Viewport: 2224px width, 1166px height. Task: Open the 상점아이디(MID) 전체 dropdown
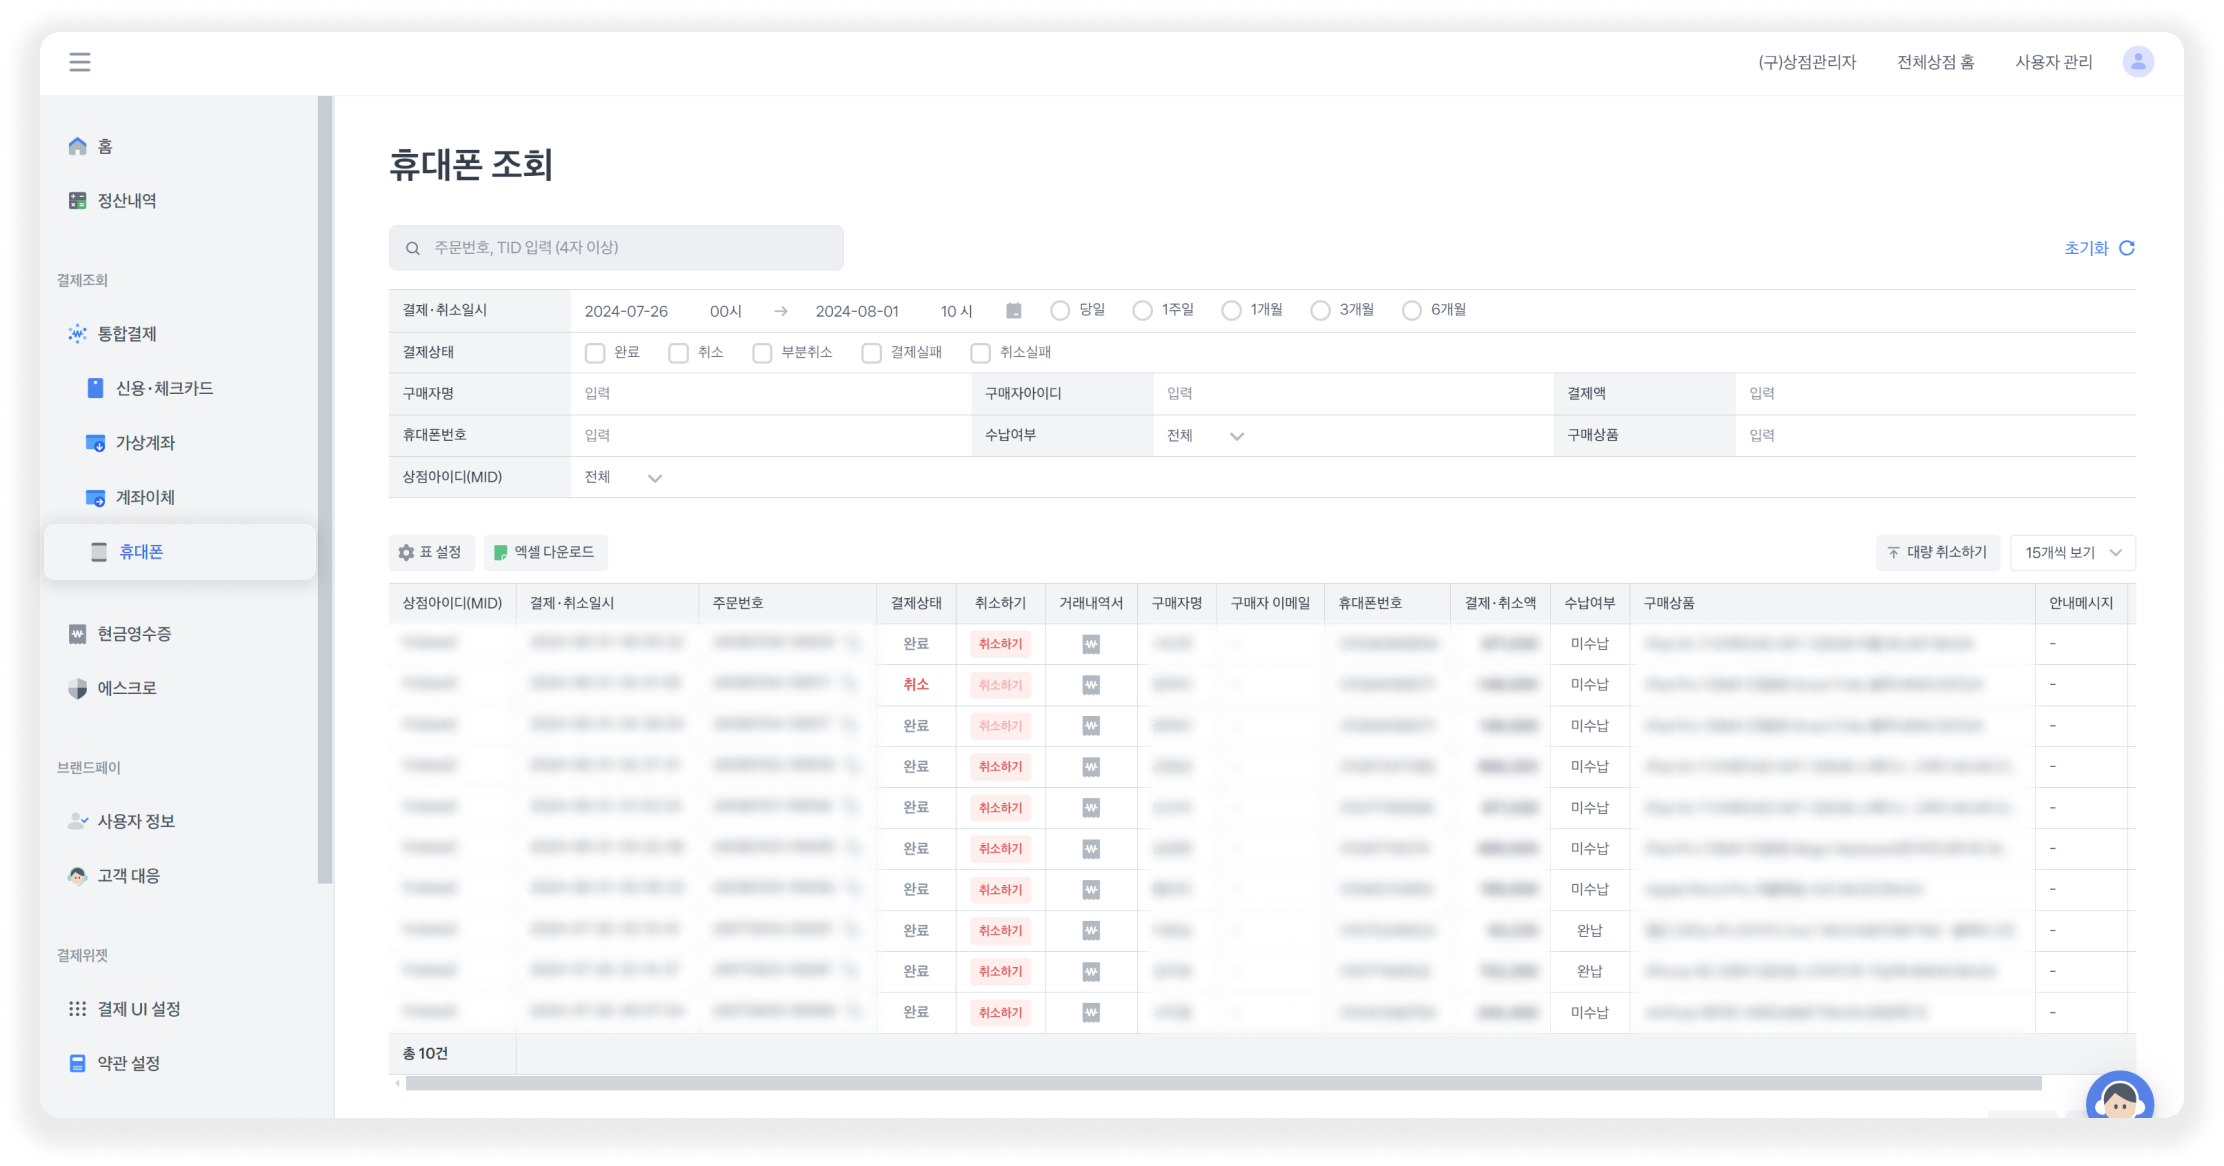[623, 478]
